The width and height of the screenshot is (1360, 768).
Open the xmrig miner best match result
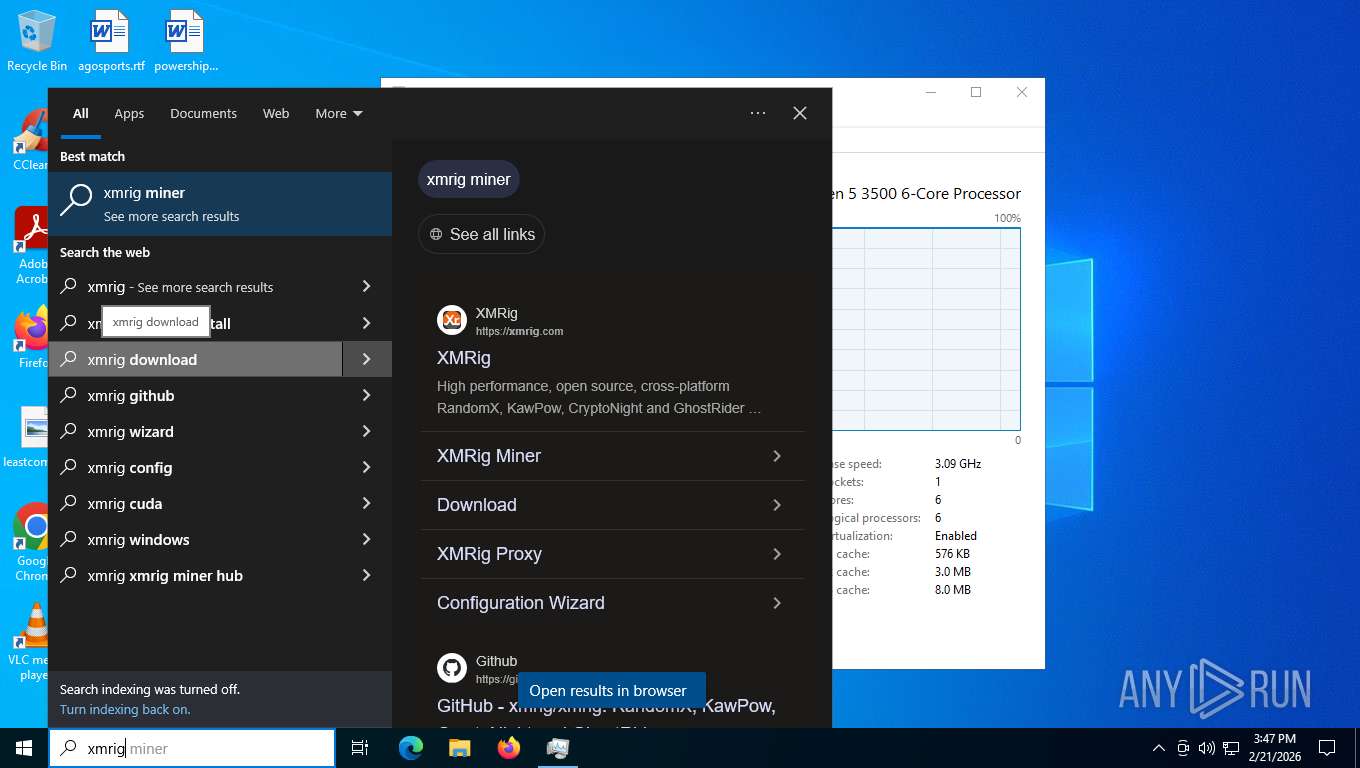point(220,204)
